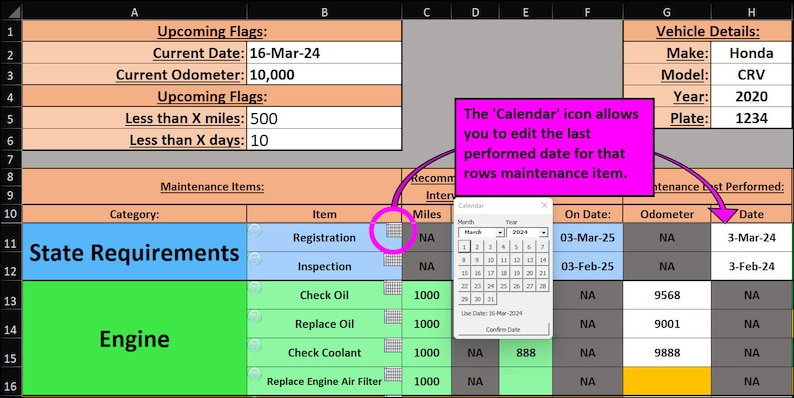Click round button left of Inspection
This screenshot has height=398, width=794.
[255, 259]
